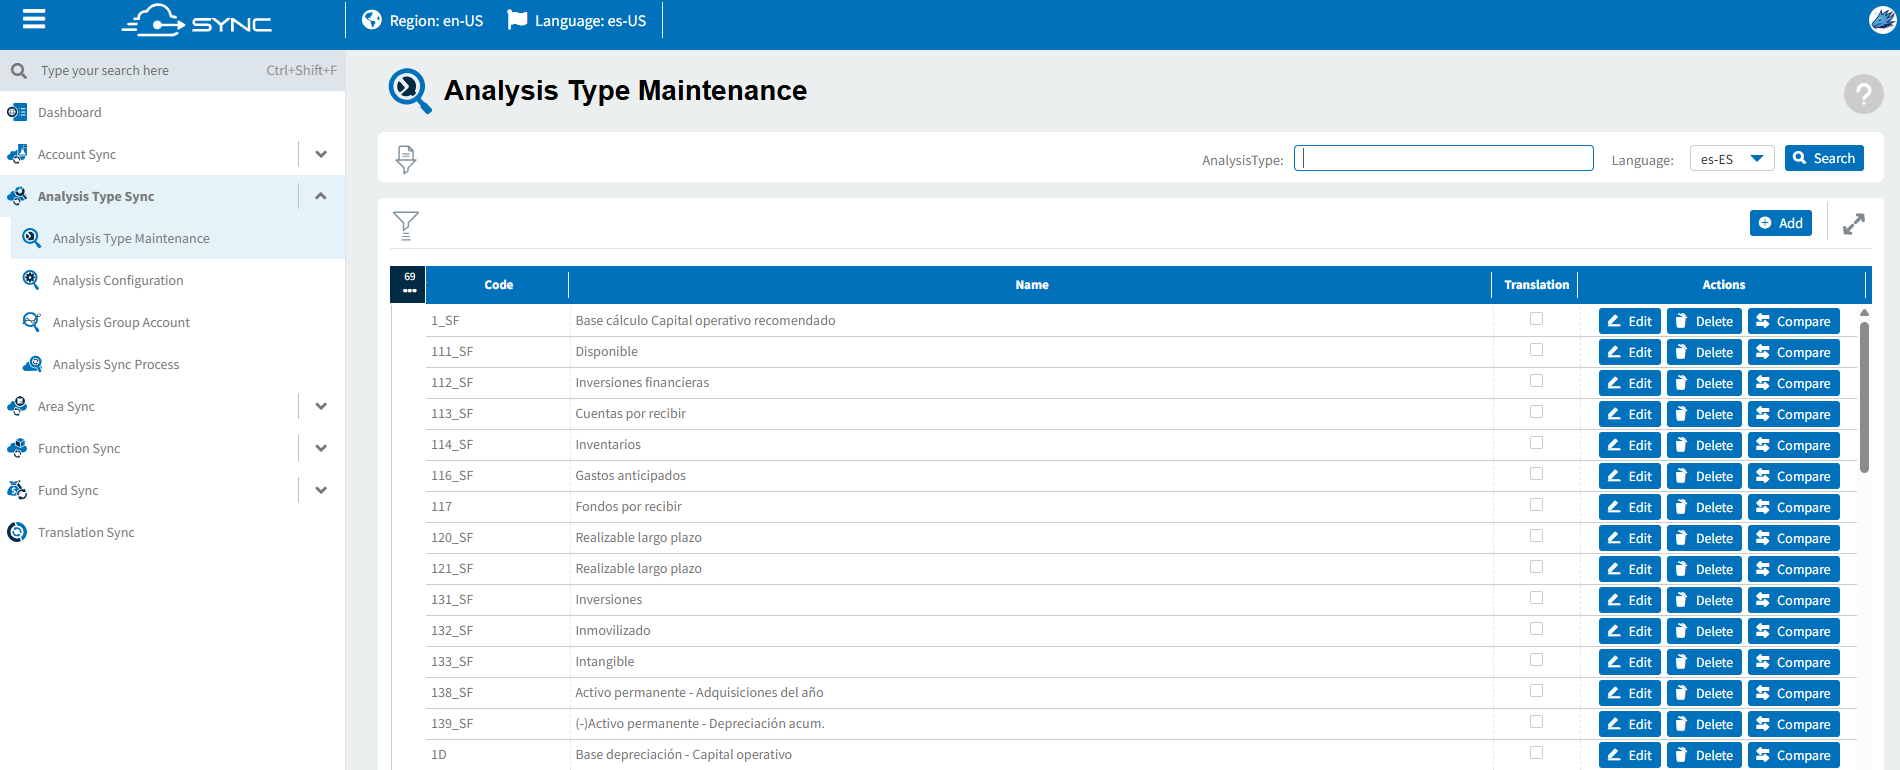
Task: Toggle Translation checkbox for 1_SF row
Action: click(1536, 319)
